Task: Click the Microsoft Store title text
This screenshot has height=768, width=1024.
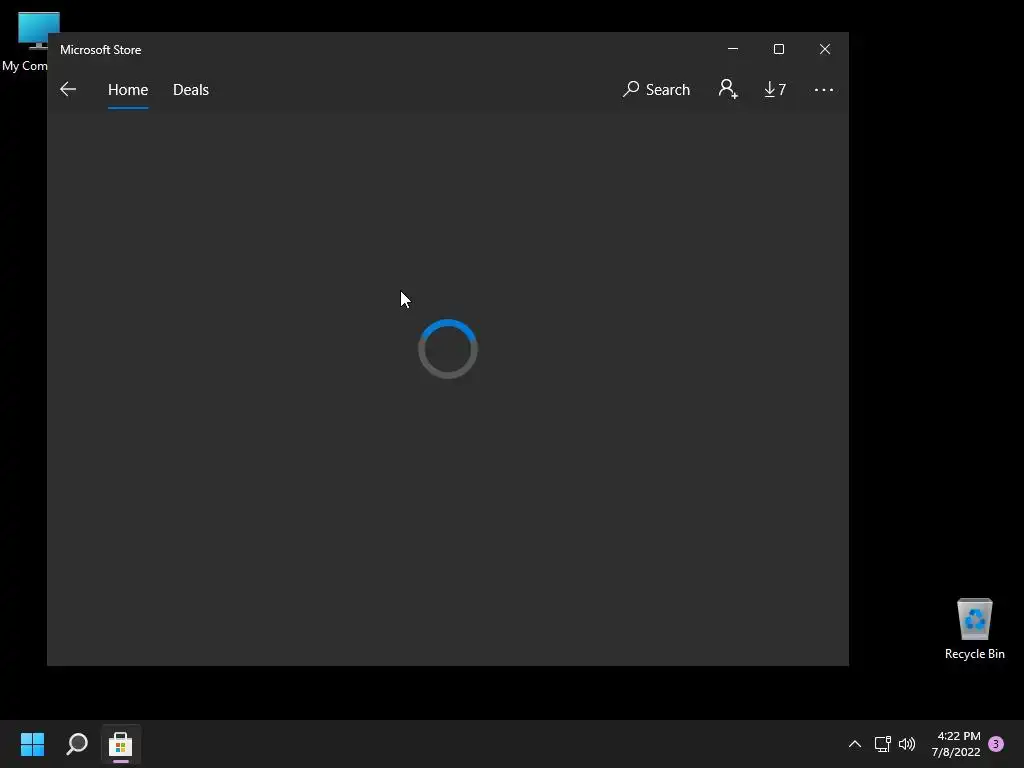Action: point(101,50)
